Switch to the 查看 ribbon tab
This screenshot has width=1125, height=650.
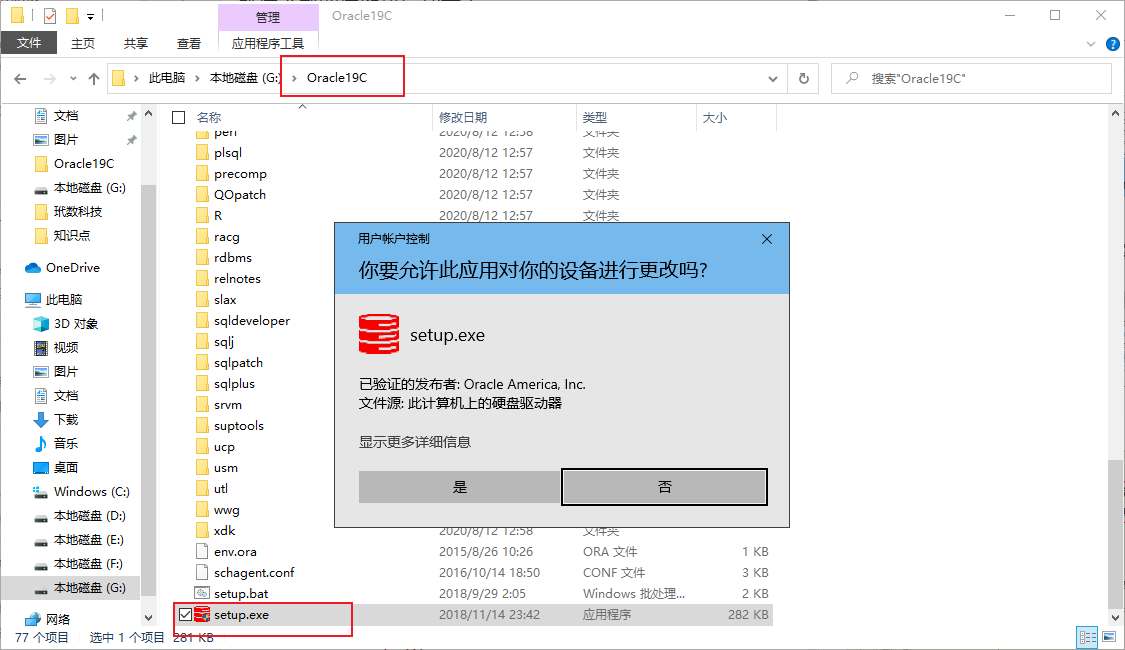point(189,43)
